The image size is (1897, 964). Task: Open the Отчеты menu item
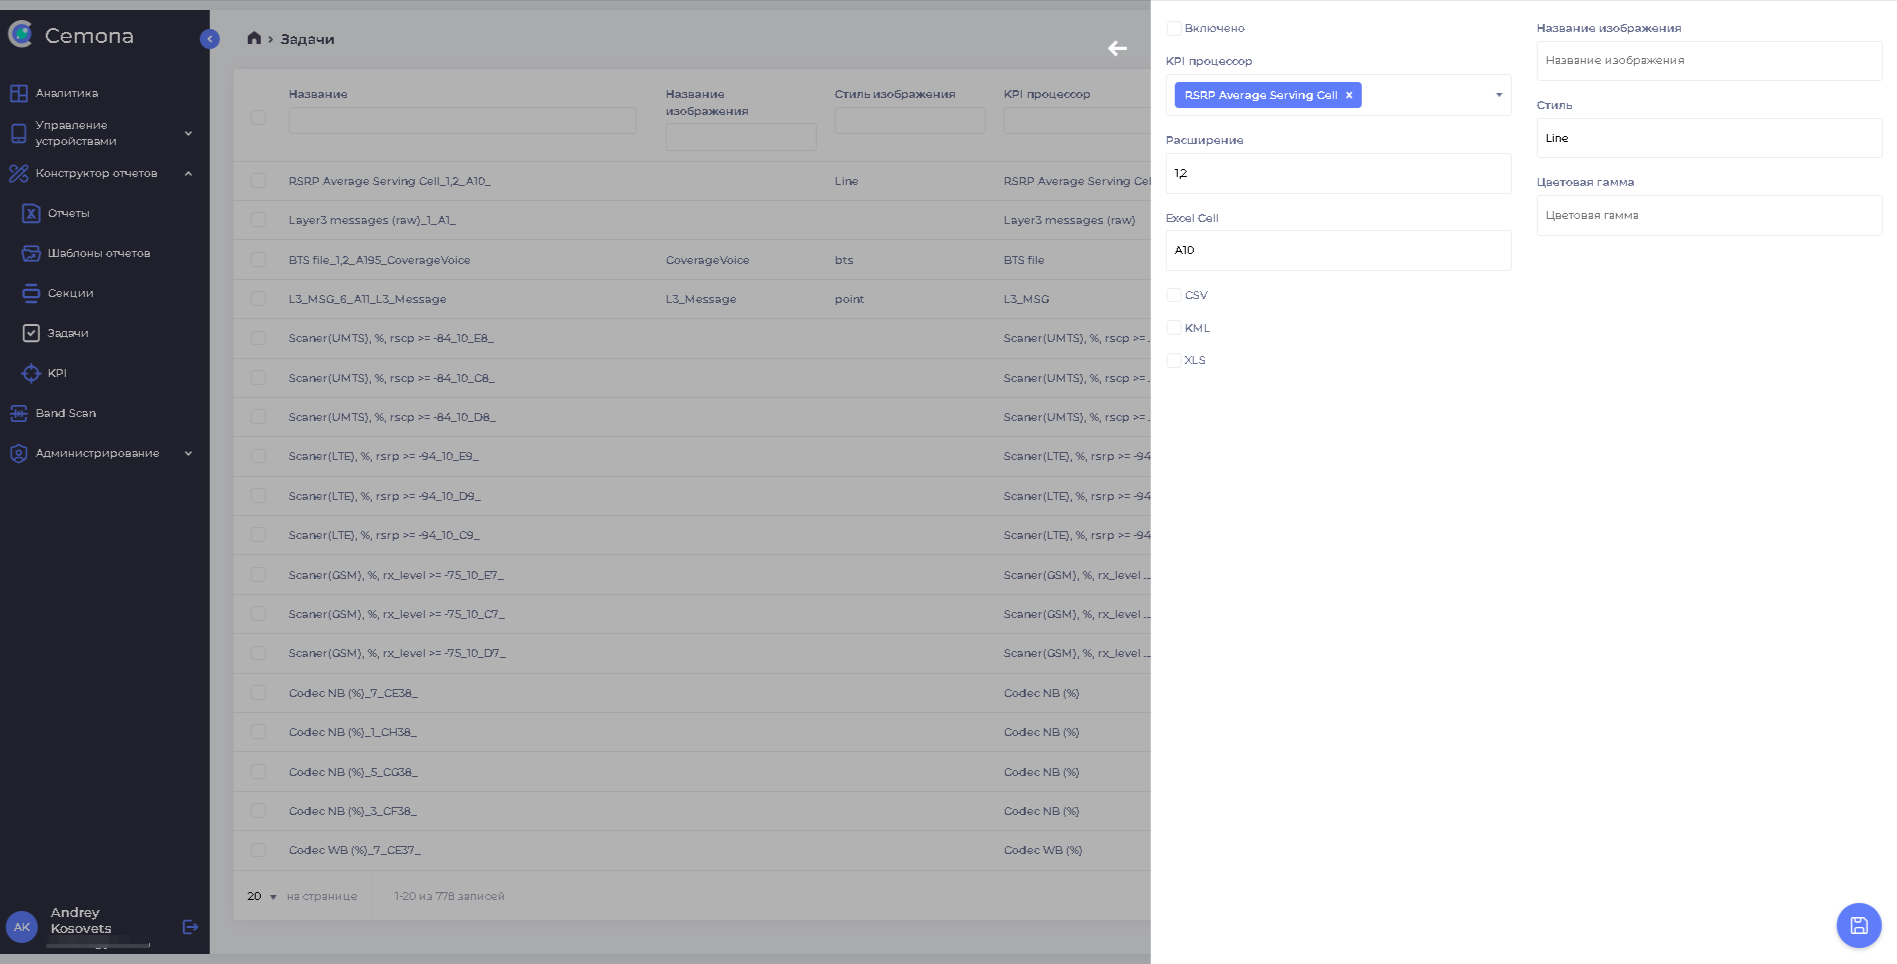tap(68, 213)
